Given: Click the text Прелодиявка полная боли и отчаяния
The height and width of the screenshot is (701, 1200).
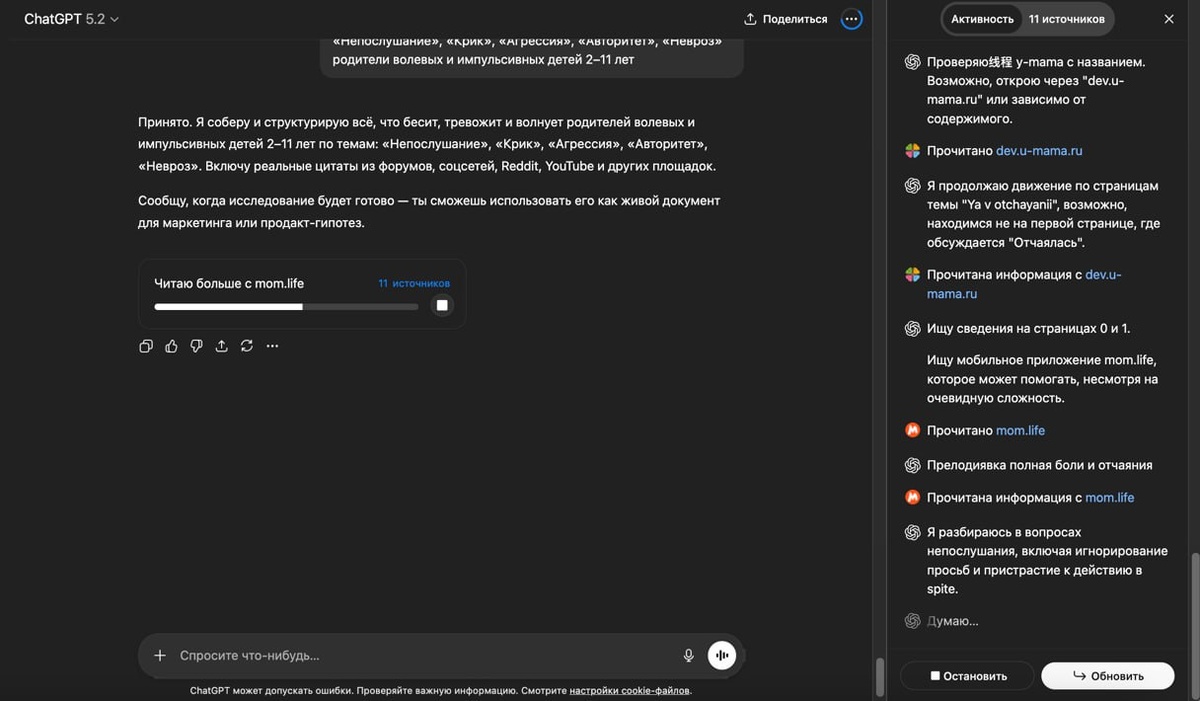Looking at the screenshot, I should (1040, 465).
